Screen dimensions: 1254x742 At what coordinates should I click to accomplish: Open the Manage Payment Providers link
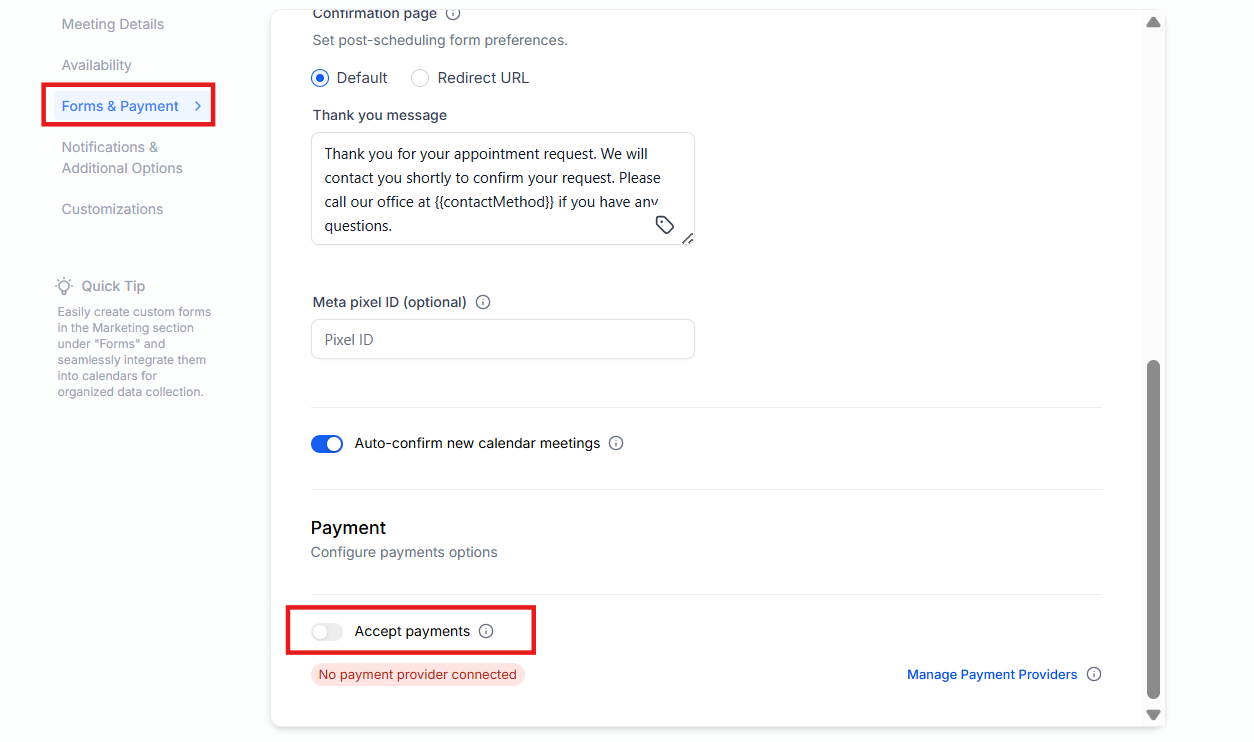point(992,675)
